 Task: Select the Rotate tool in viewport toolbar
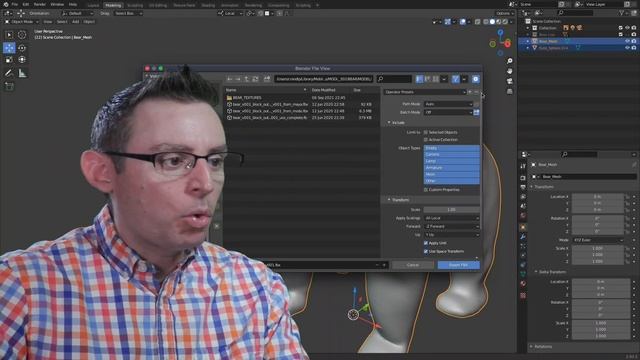point(22,48)
